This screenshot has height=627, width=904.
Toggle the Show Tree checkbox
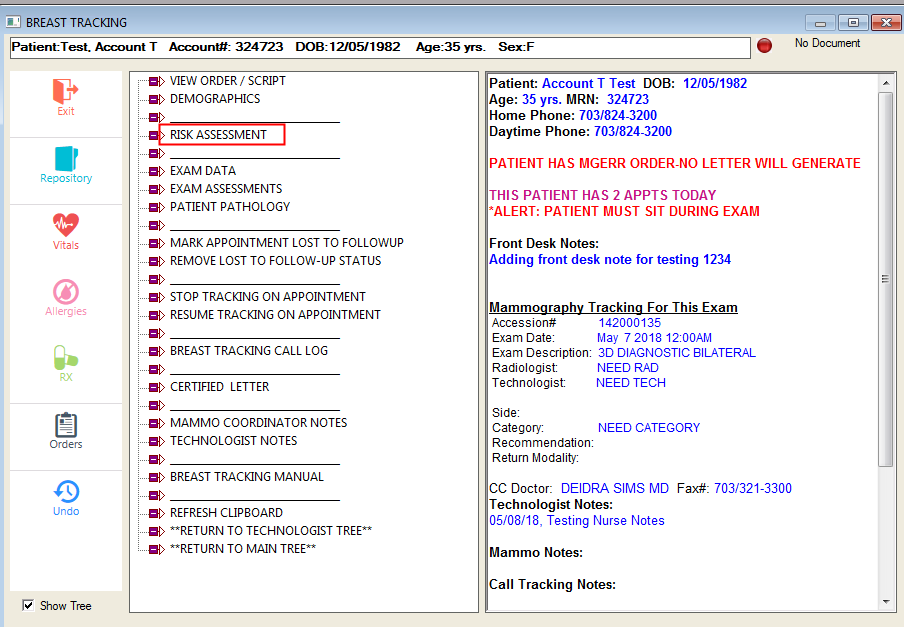tap(28, 605)
